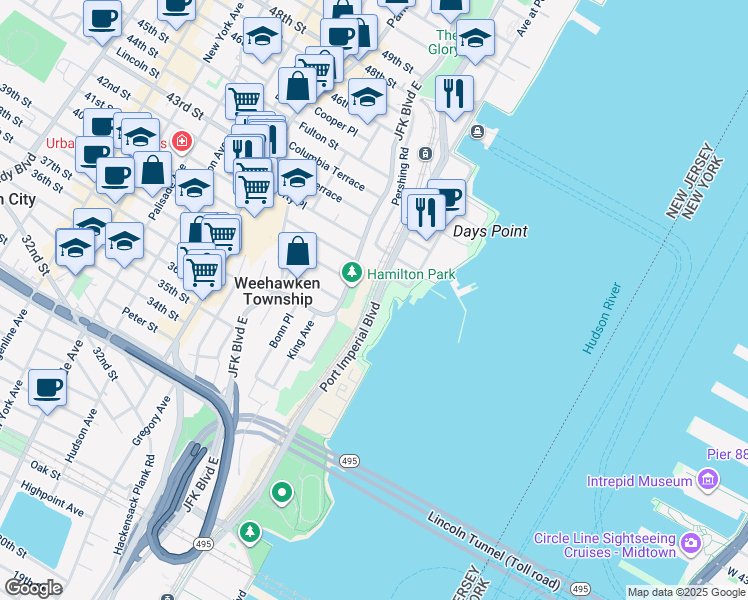Viewport: 748px width, 600px height.
Task: Click the hospital marker near Urban label
Action: point(182,142)
